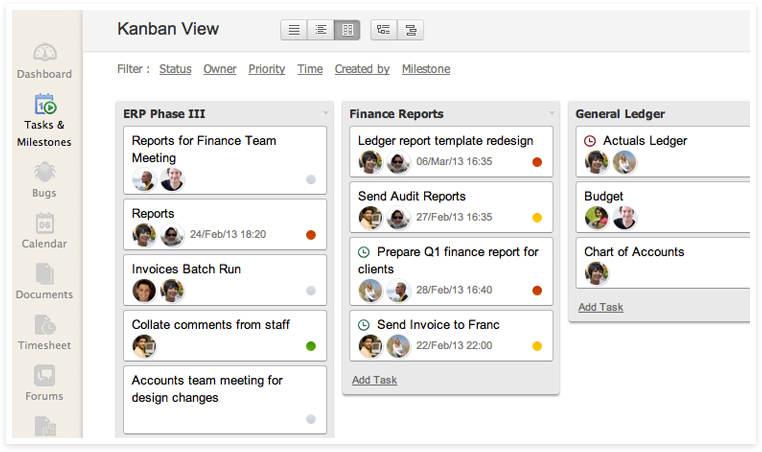Switch to the indented list view
The image size is (762, 452).
click(321, 30)
